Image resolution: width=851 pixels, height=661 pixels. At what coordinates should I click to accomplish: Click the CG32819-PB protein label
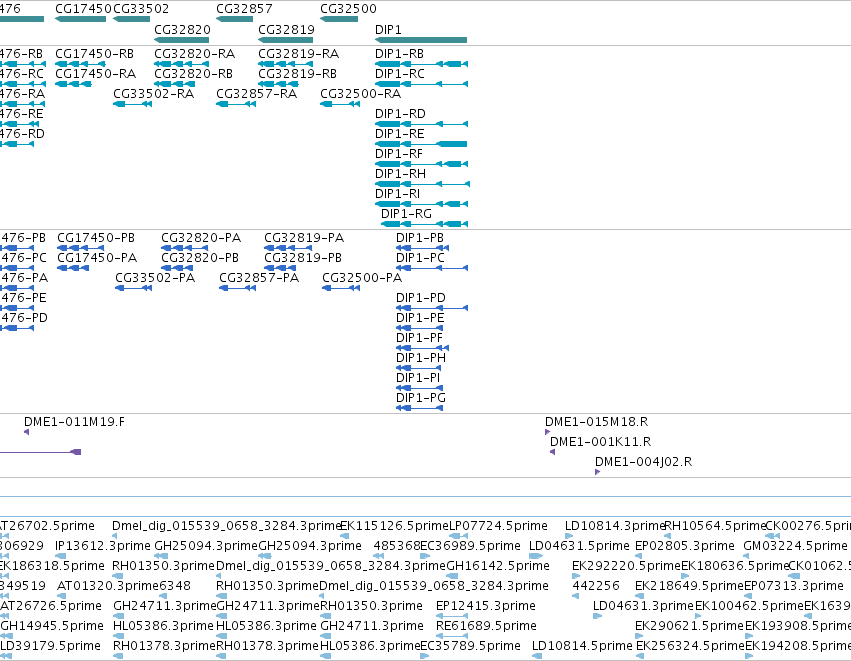tap(303, 258)
